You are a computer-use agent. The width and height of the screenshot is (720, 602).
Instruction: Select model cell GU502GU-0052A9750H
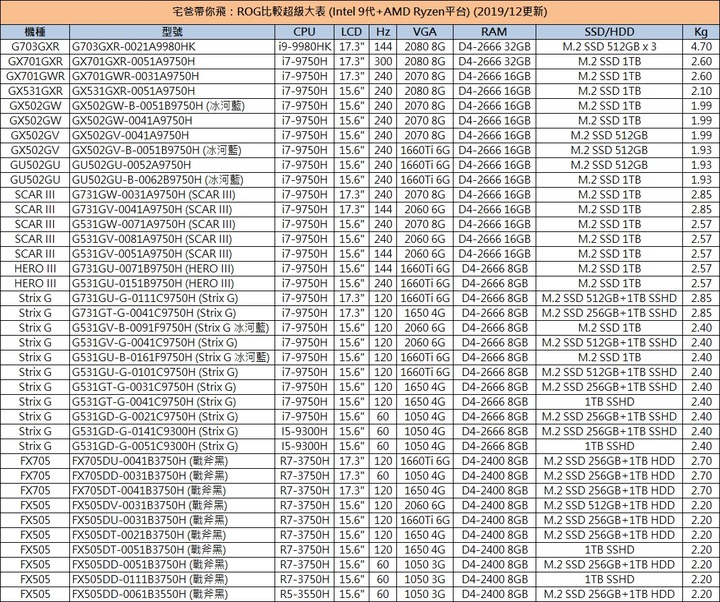coord(172,165)
